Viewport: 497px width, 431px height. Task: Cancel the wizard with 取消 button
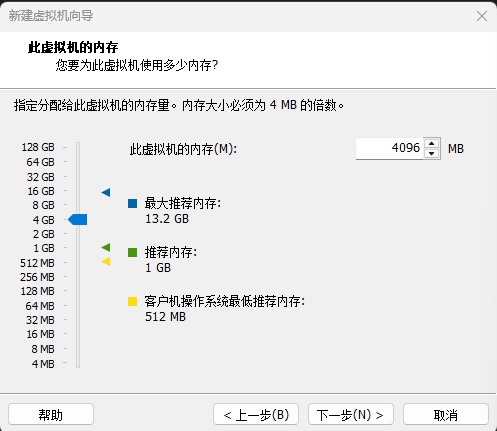pyautogui.click(x=446, y=414)
